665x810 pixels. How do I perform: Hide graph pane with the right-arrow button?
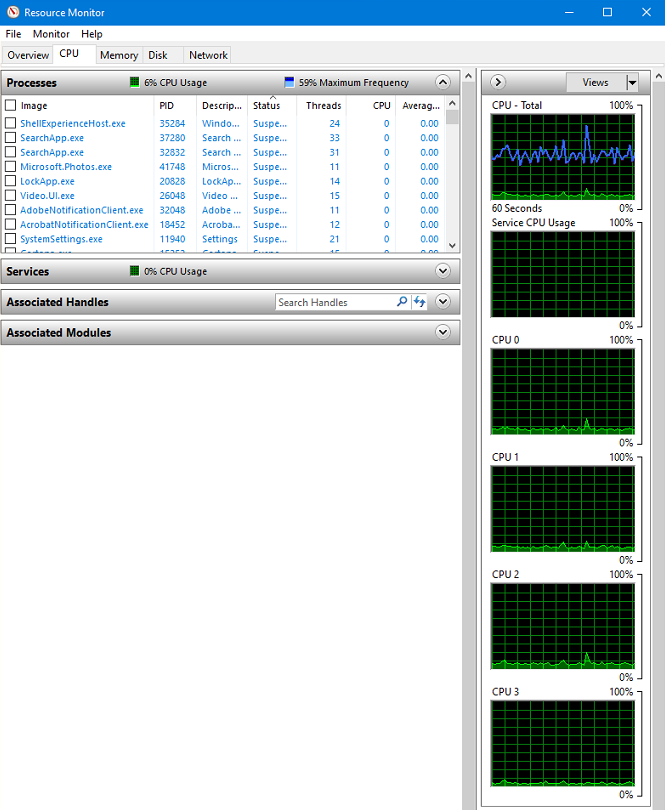pos(498,82)
